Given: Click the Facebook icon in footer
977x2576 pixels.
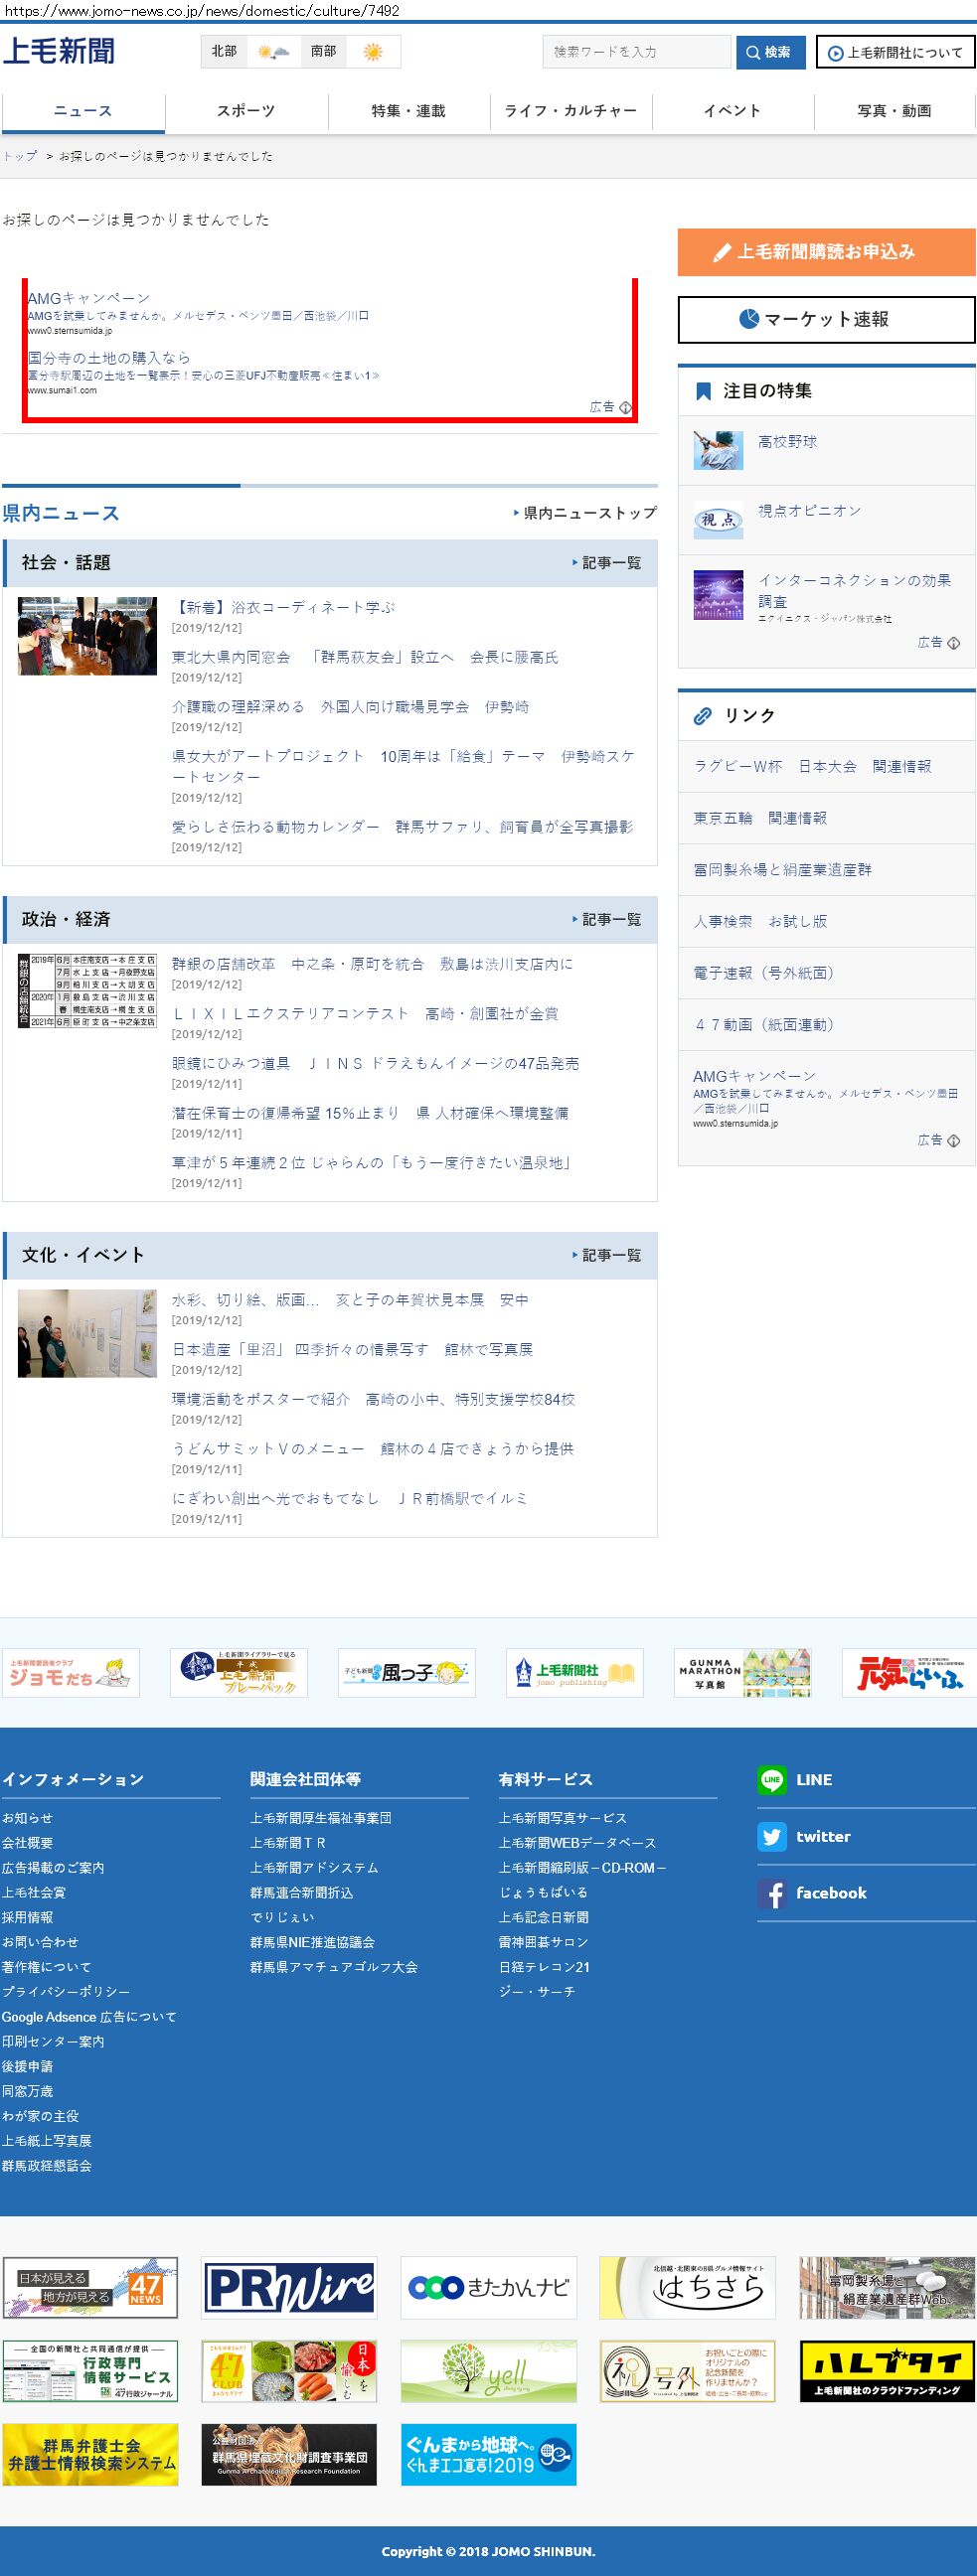Looking at the screenshot, I should coord(771,1894).
